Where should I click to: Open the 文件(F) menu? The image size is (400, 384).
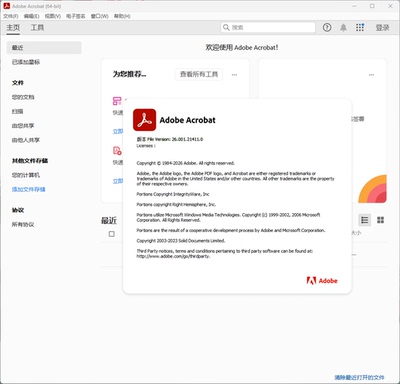(11, 16)
